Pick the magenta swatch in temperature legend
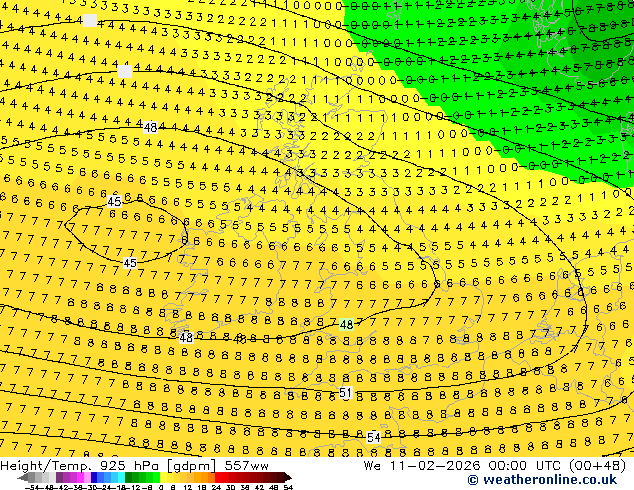This screenshot has width=634, height=490. [80, 477]
